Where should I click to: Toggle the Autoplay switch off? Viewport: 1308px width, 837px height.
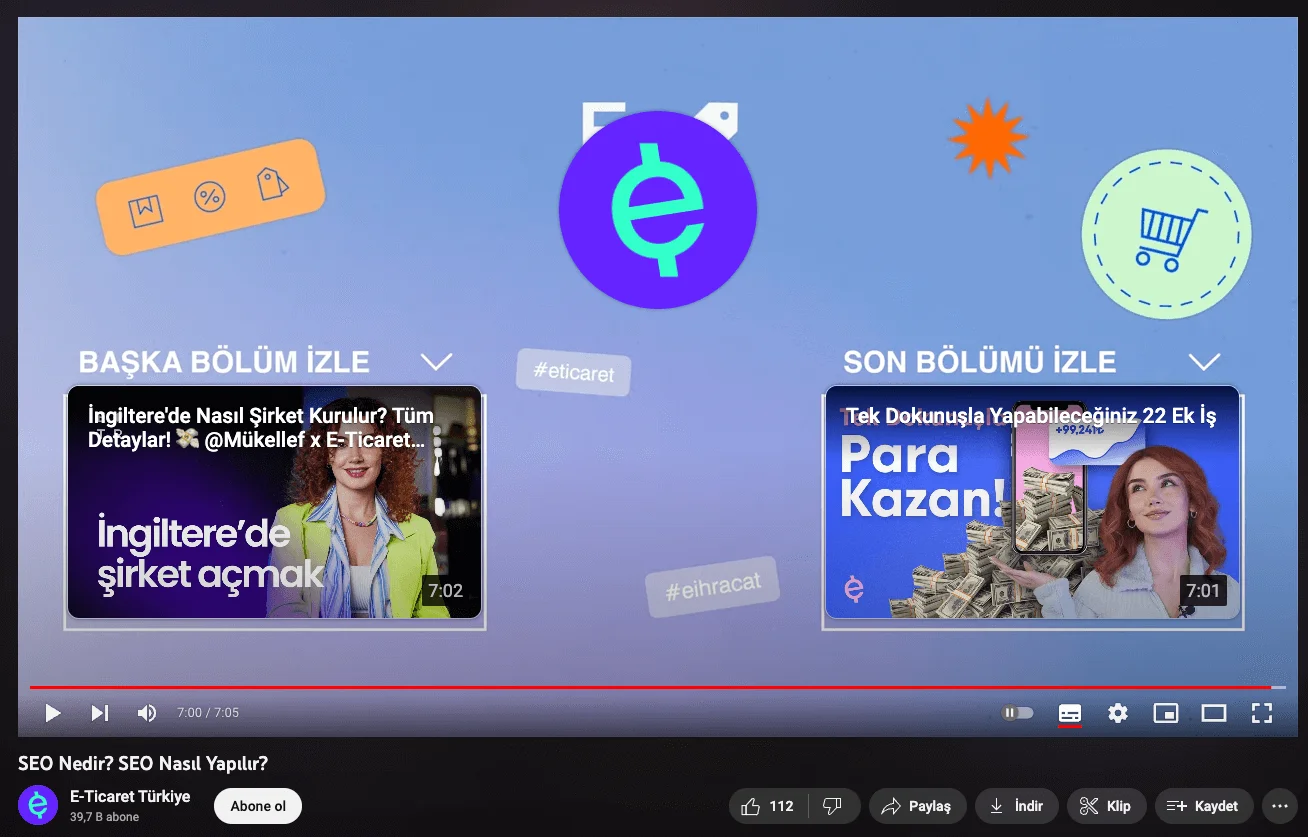coord(1018,713)
